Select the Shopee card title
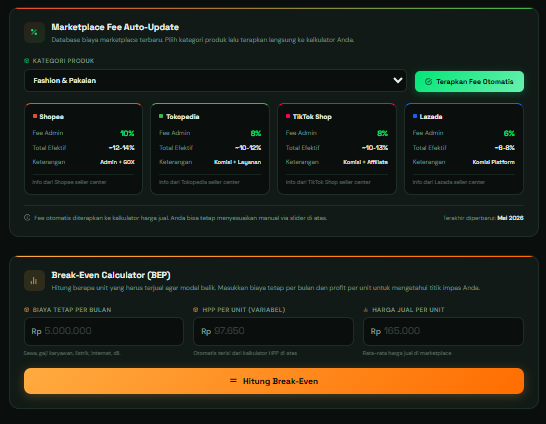The width and height of the screenshot is (546, 424). (52, 117)
